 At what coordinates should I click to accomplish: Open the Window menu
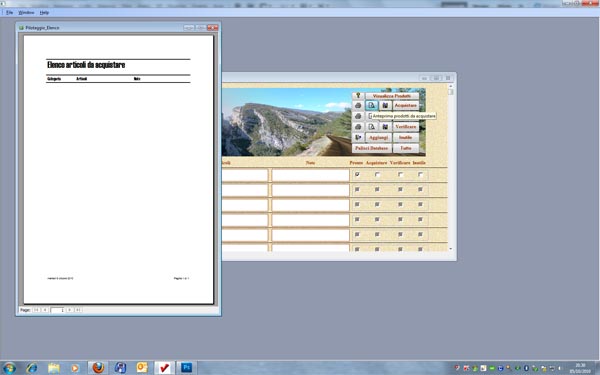coord(26,13)
